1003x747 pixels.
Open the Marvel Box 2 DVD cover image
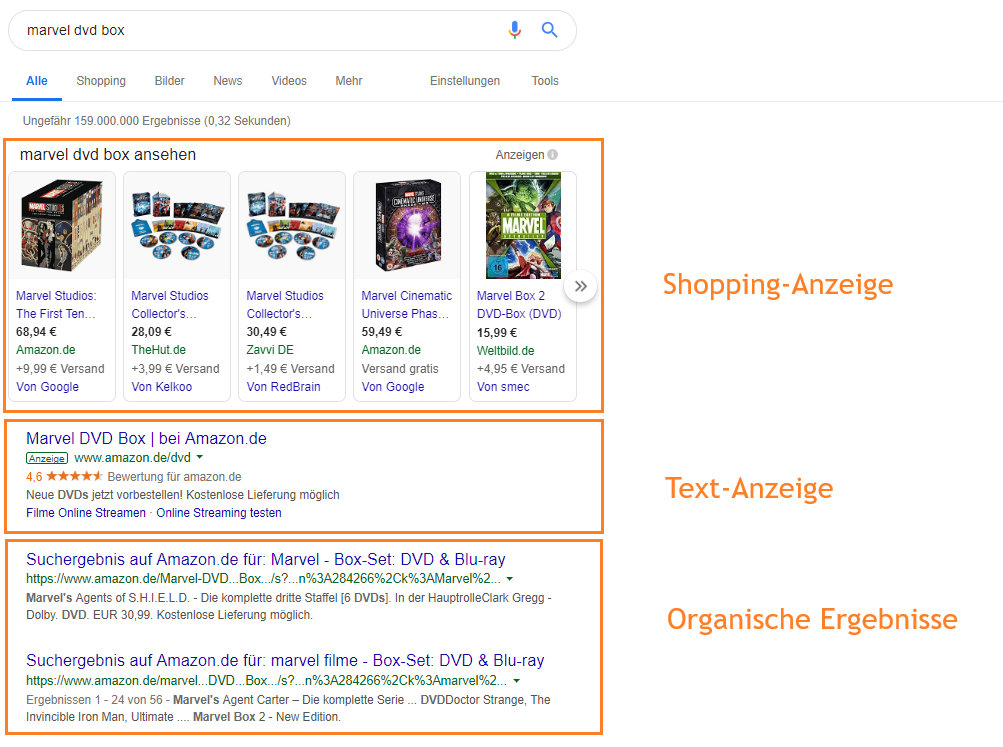523,225
